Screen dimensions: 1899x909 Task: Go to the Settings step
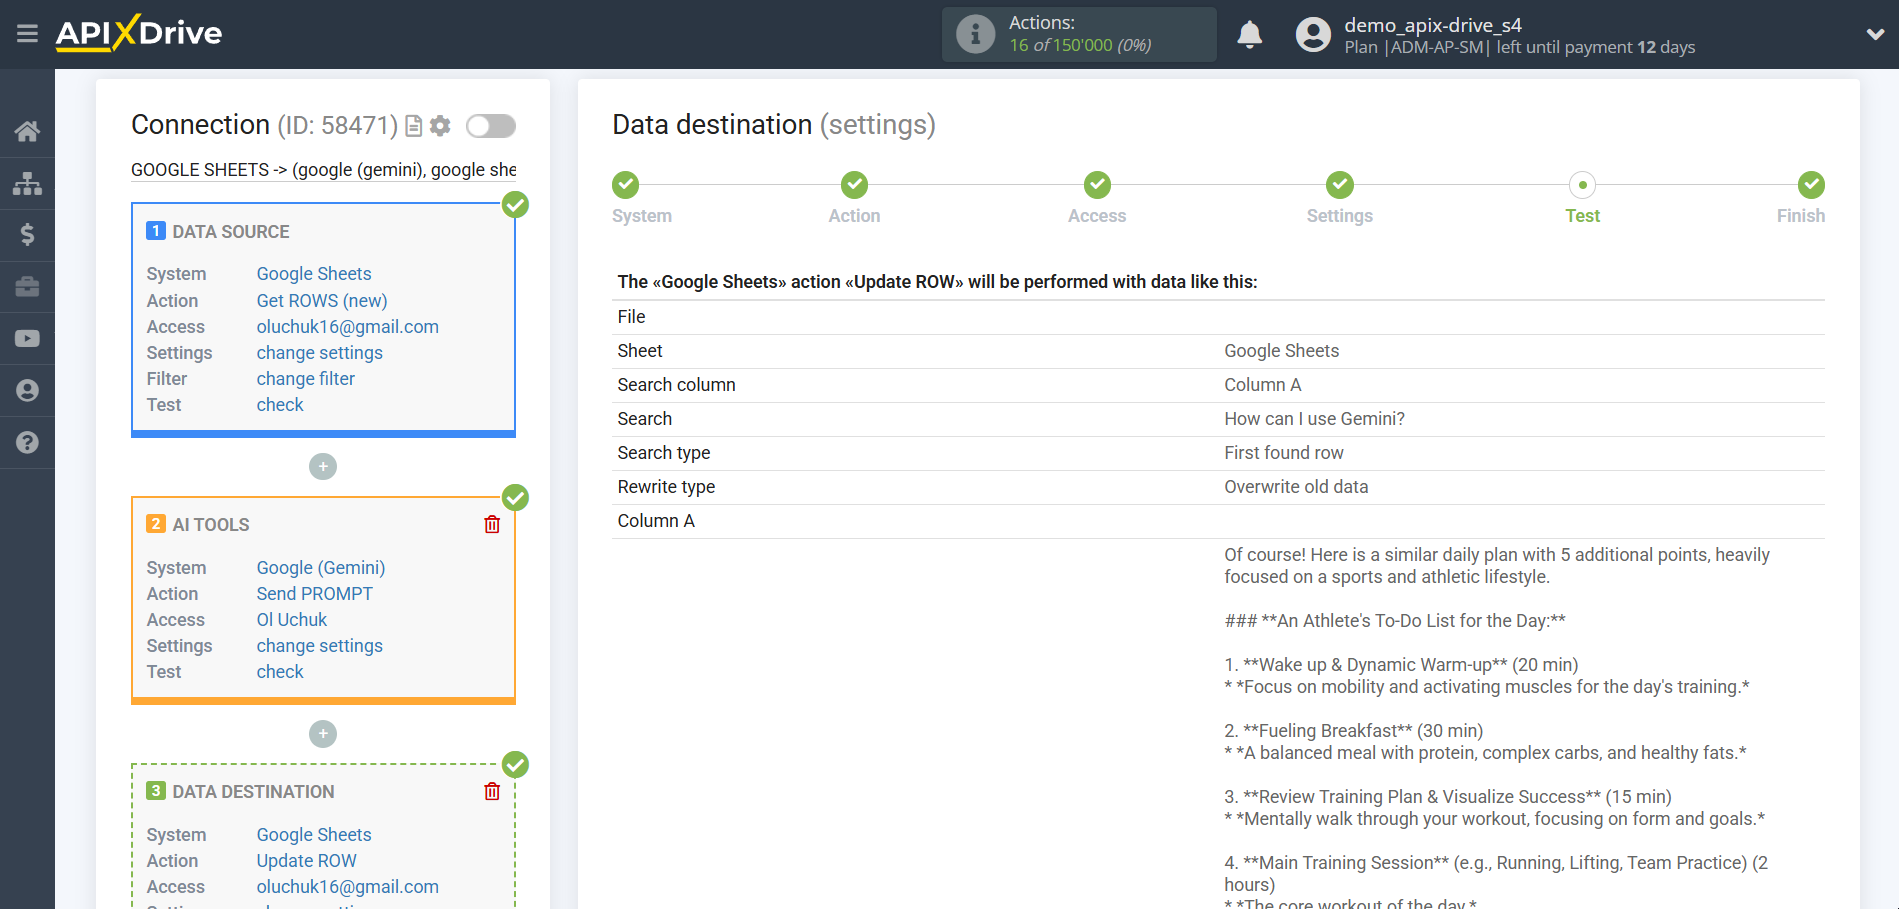1339,186
